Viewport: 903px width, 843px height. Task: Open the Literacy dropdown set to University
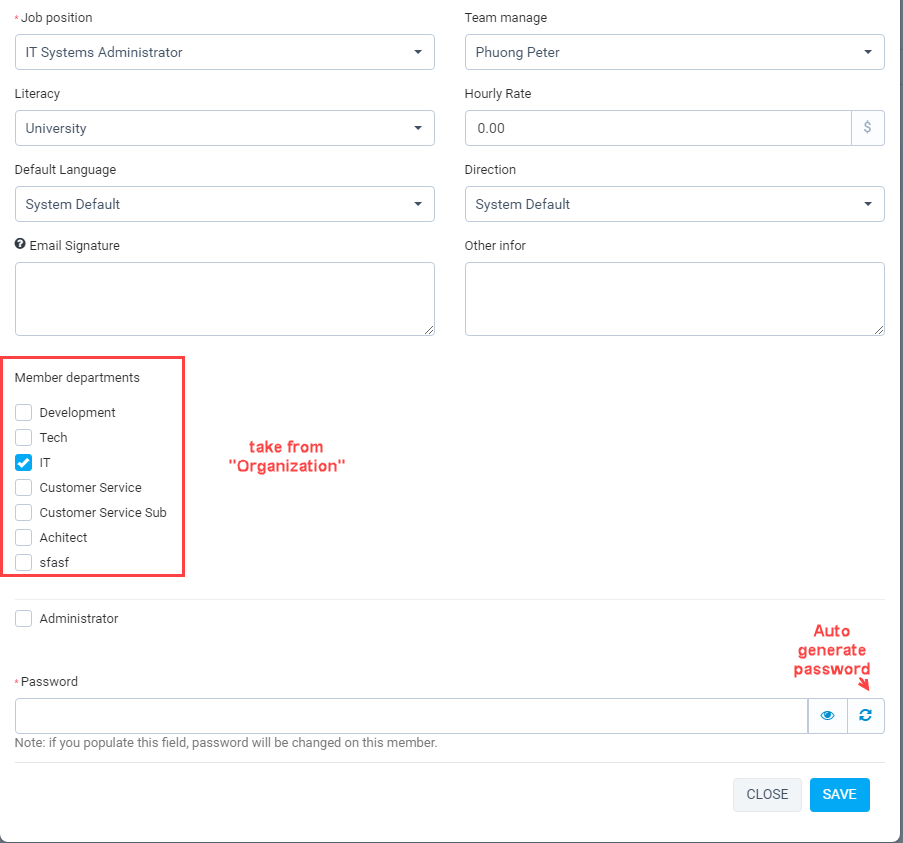225,128
